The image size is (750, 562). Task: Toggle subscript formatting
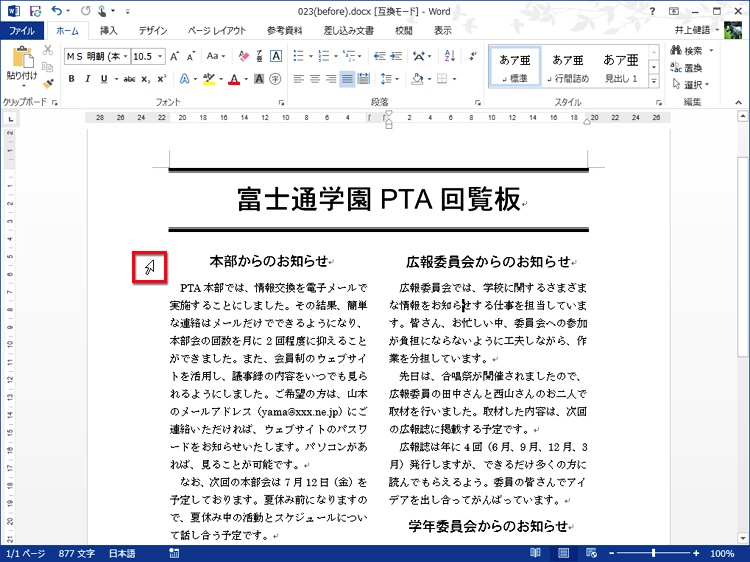click(x=145, y=79)
